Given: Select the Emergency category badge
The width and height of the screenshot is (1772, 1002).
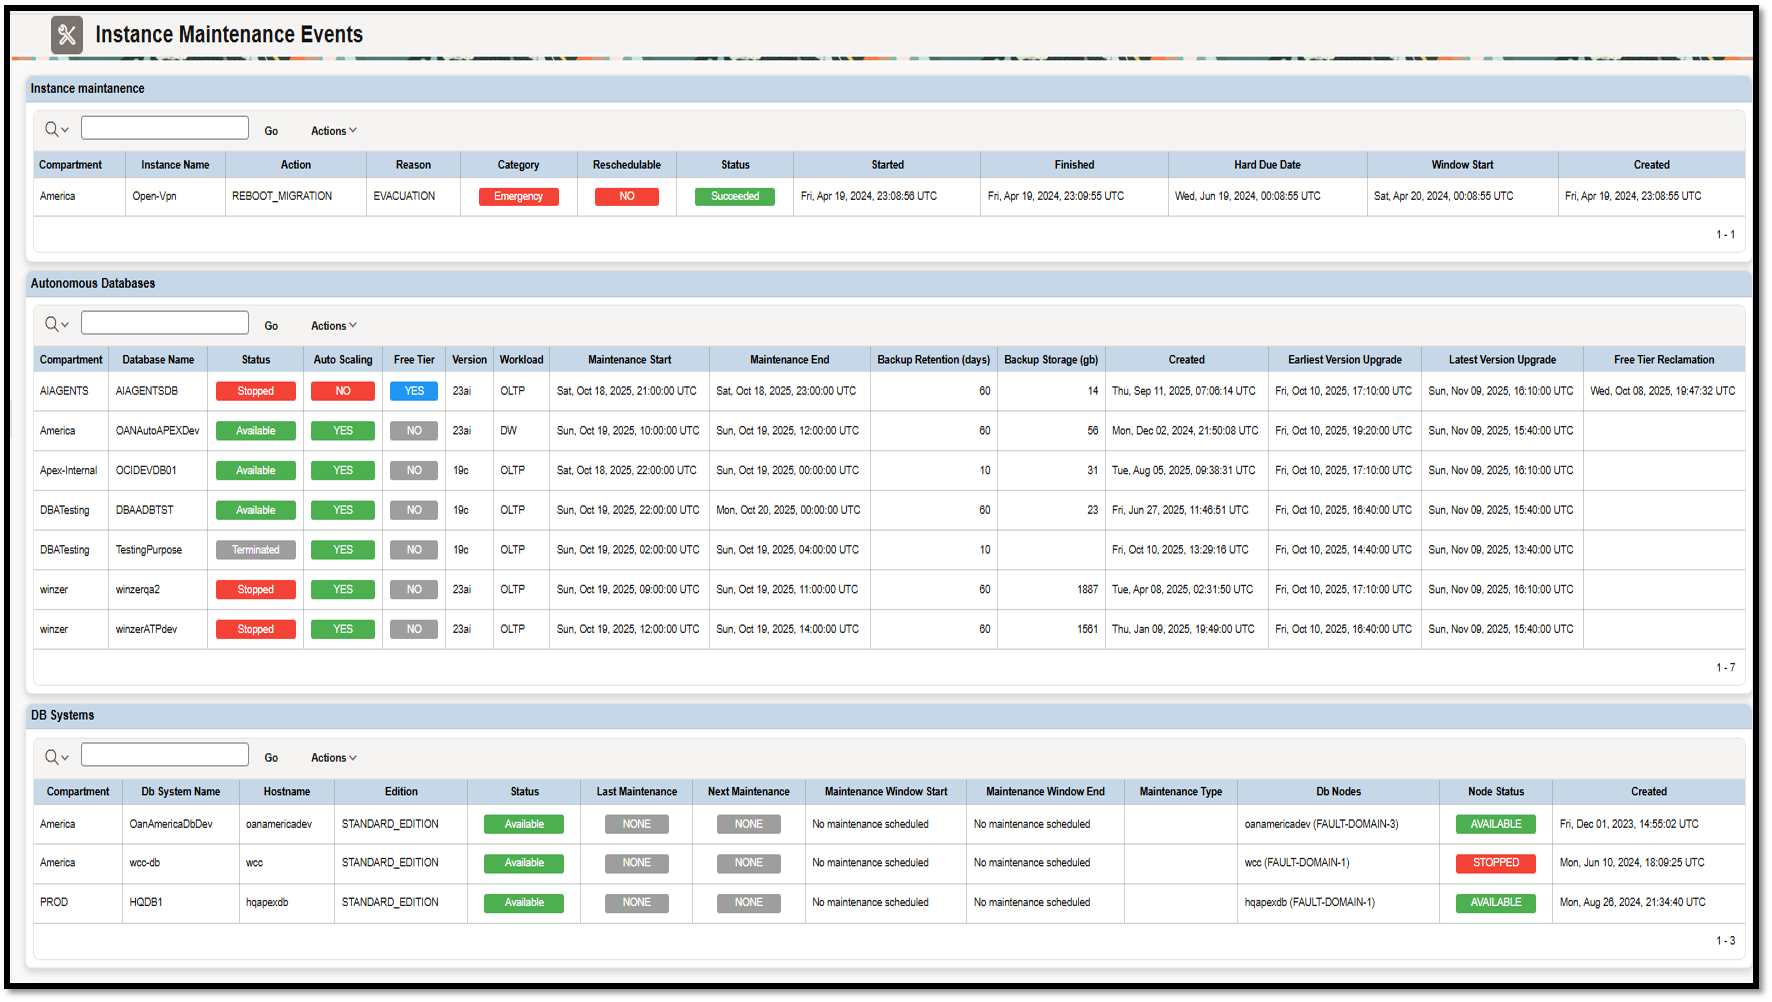Looking at the screenshot, I should click(x=518, y=196).
